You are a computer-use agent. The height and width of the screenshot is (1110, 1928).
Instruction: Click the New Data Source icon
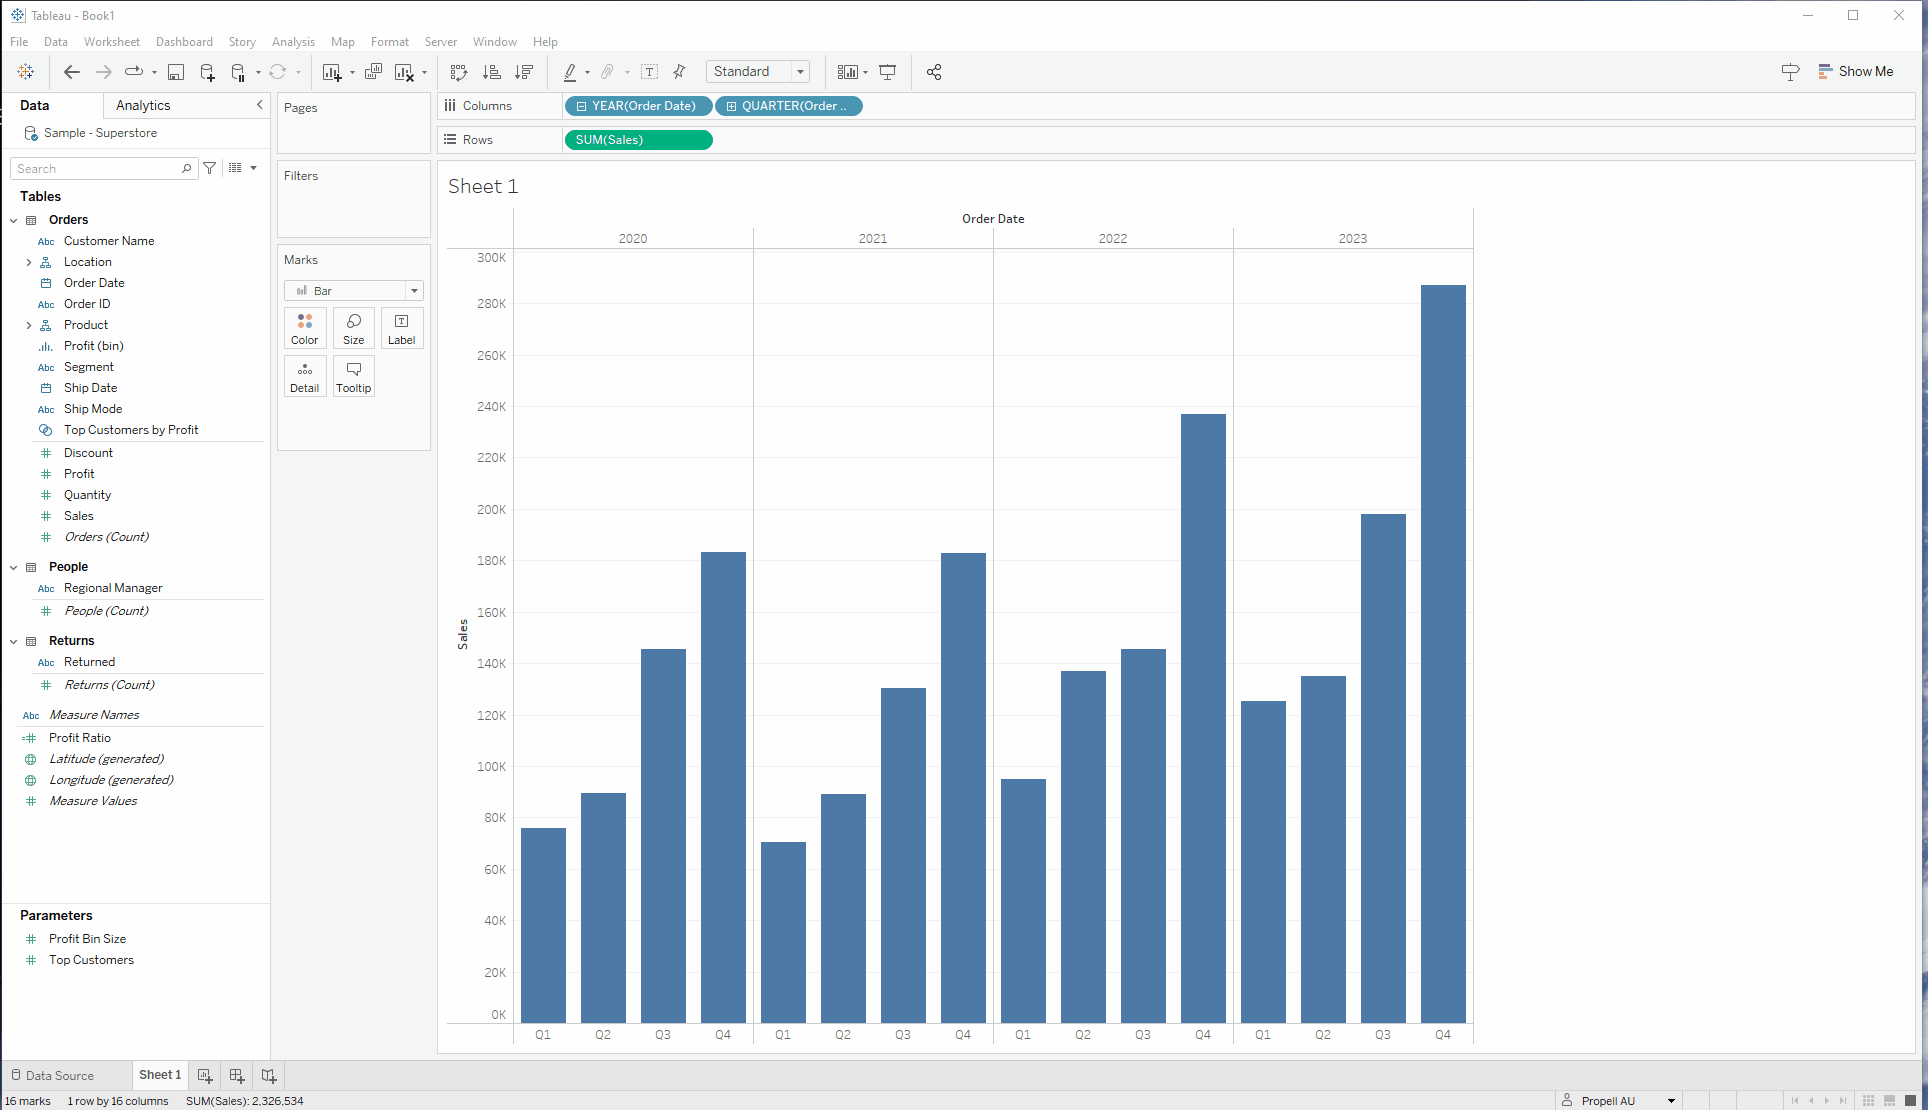(x=207, y=72)
